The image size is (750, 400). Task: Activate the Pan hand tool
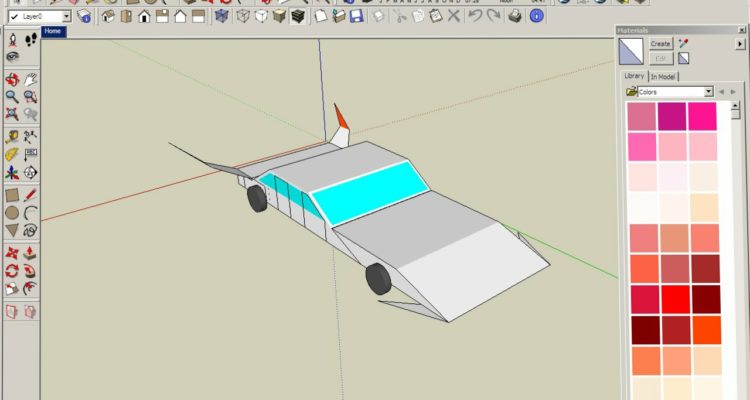(x=30, y=79)
